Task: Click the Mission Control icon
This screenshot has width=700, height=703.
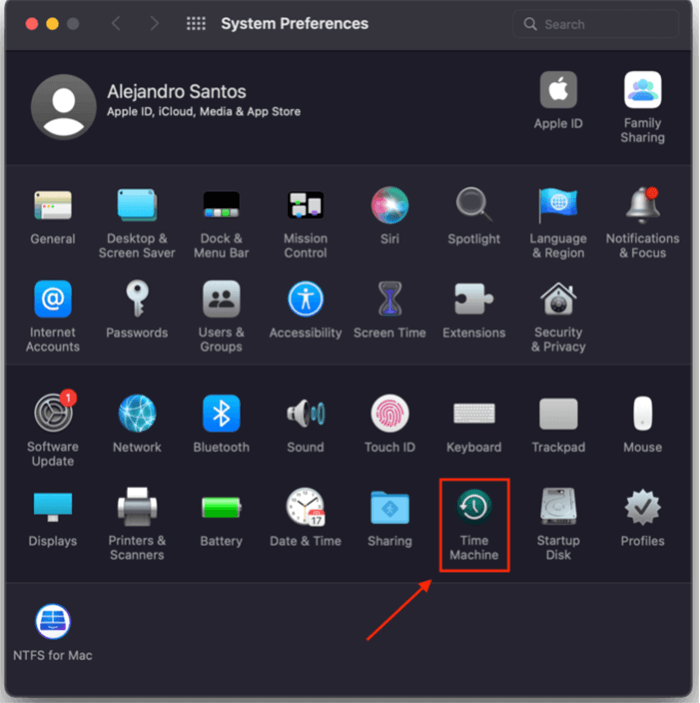Action: tap(305, 206)
